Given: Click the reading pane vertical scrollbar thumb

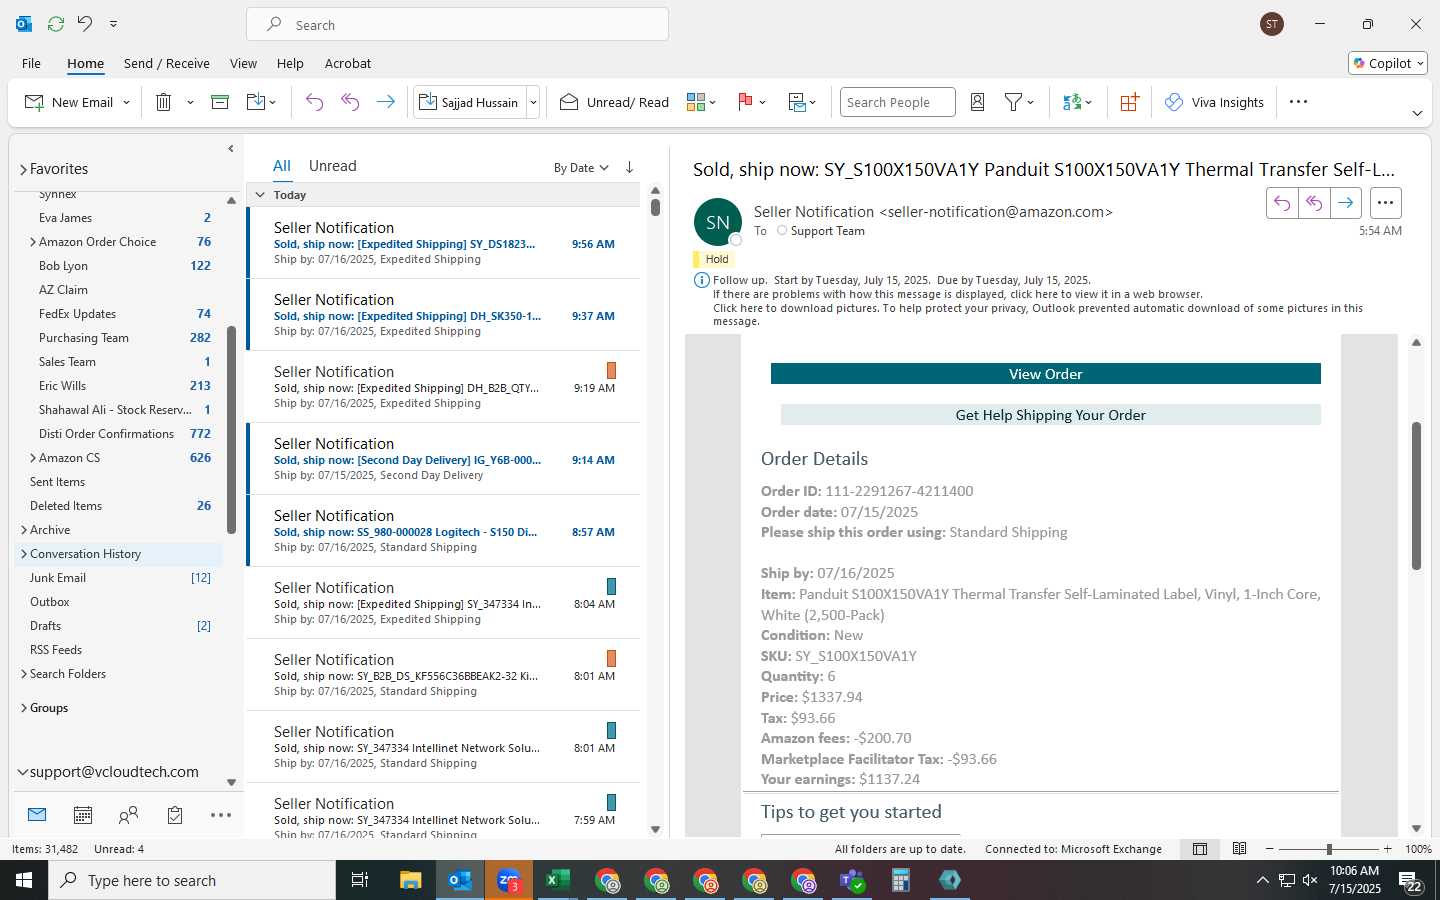Looking at the screenshot, I should tap(1416, 495).
